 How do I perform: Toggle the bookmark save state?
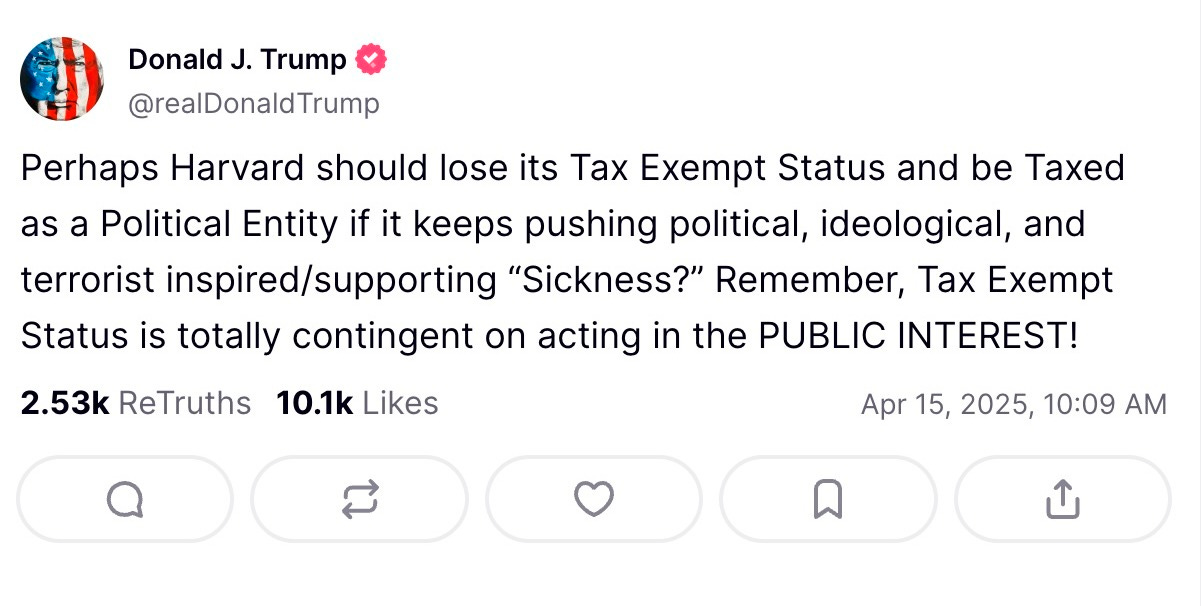[827, 499]
